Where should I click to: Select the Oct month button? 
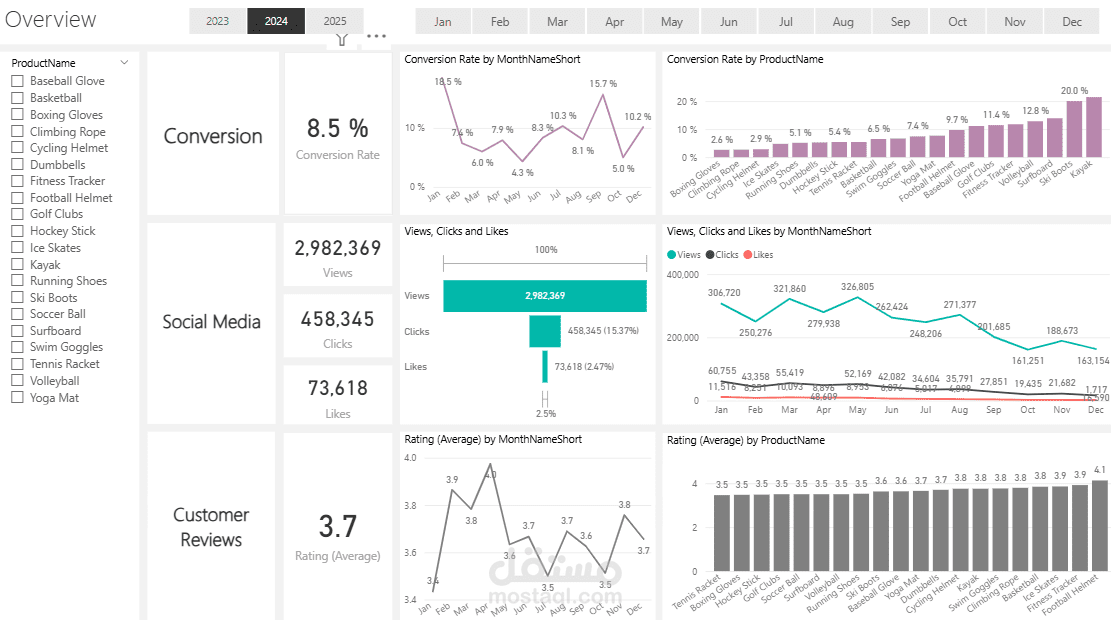click(957, 21)
